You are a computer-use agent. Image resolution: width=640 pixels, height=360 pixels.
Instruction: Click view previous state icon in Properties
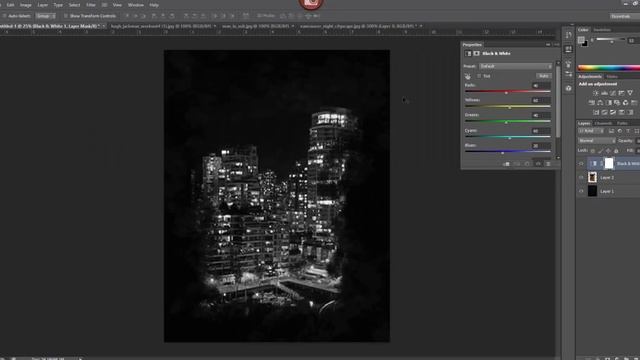(517, 164)
